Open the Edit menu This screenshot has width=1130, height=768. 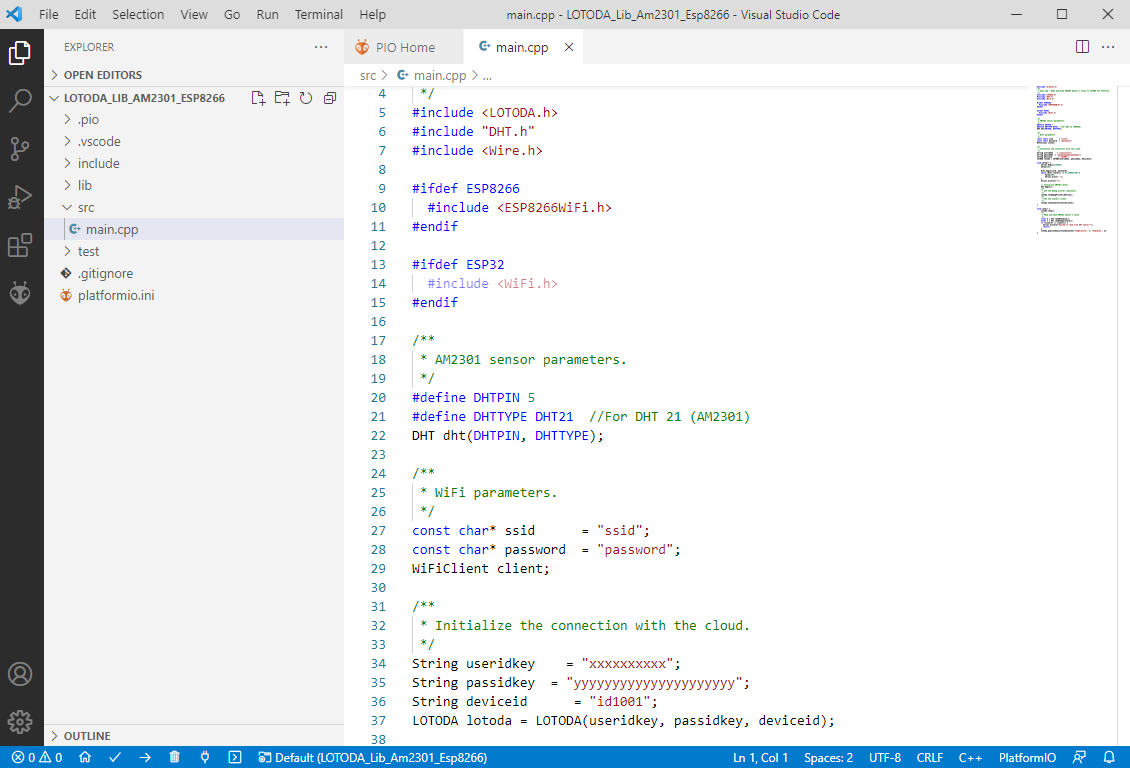(85, 14)
